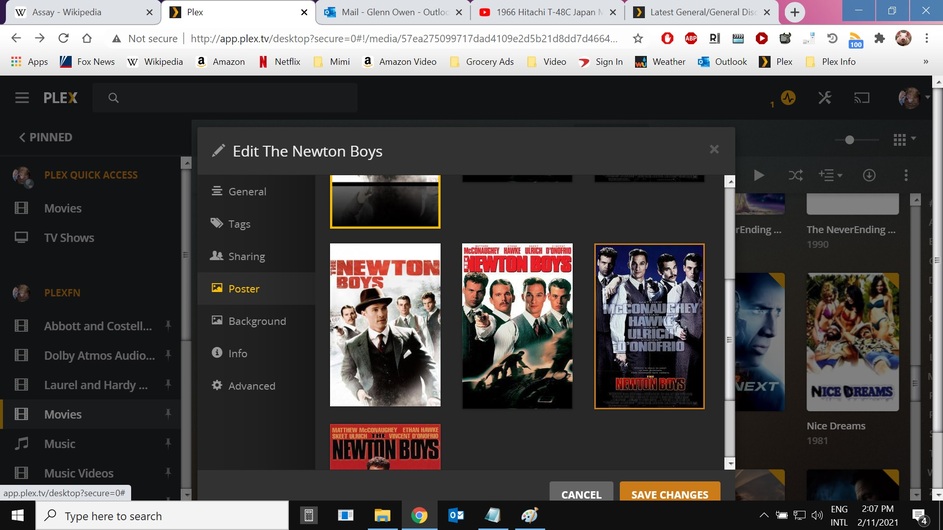
Task: Open the Windows Start menu
Action: (x=17, y=516)
